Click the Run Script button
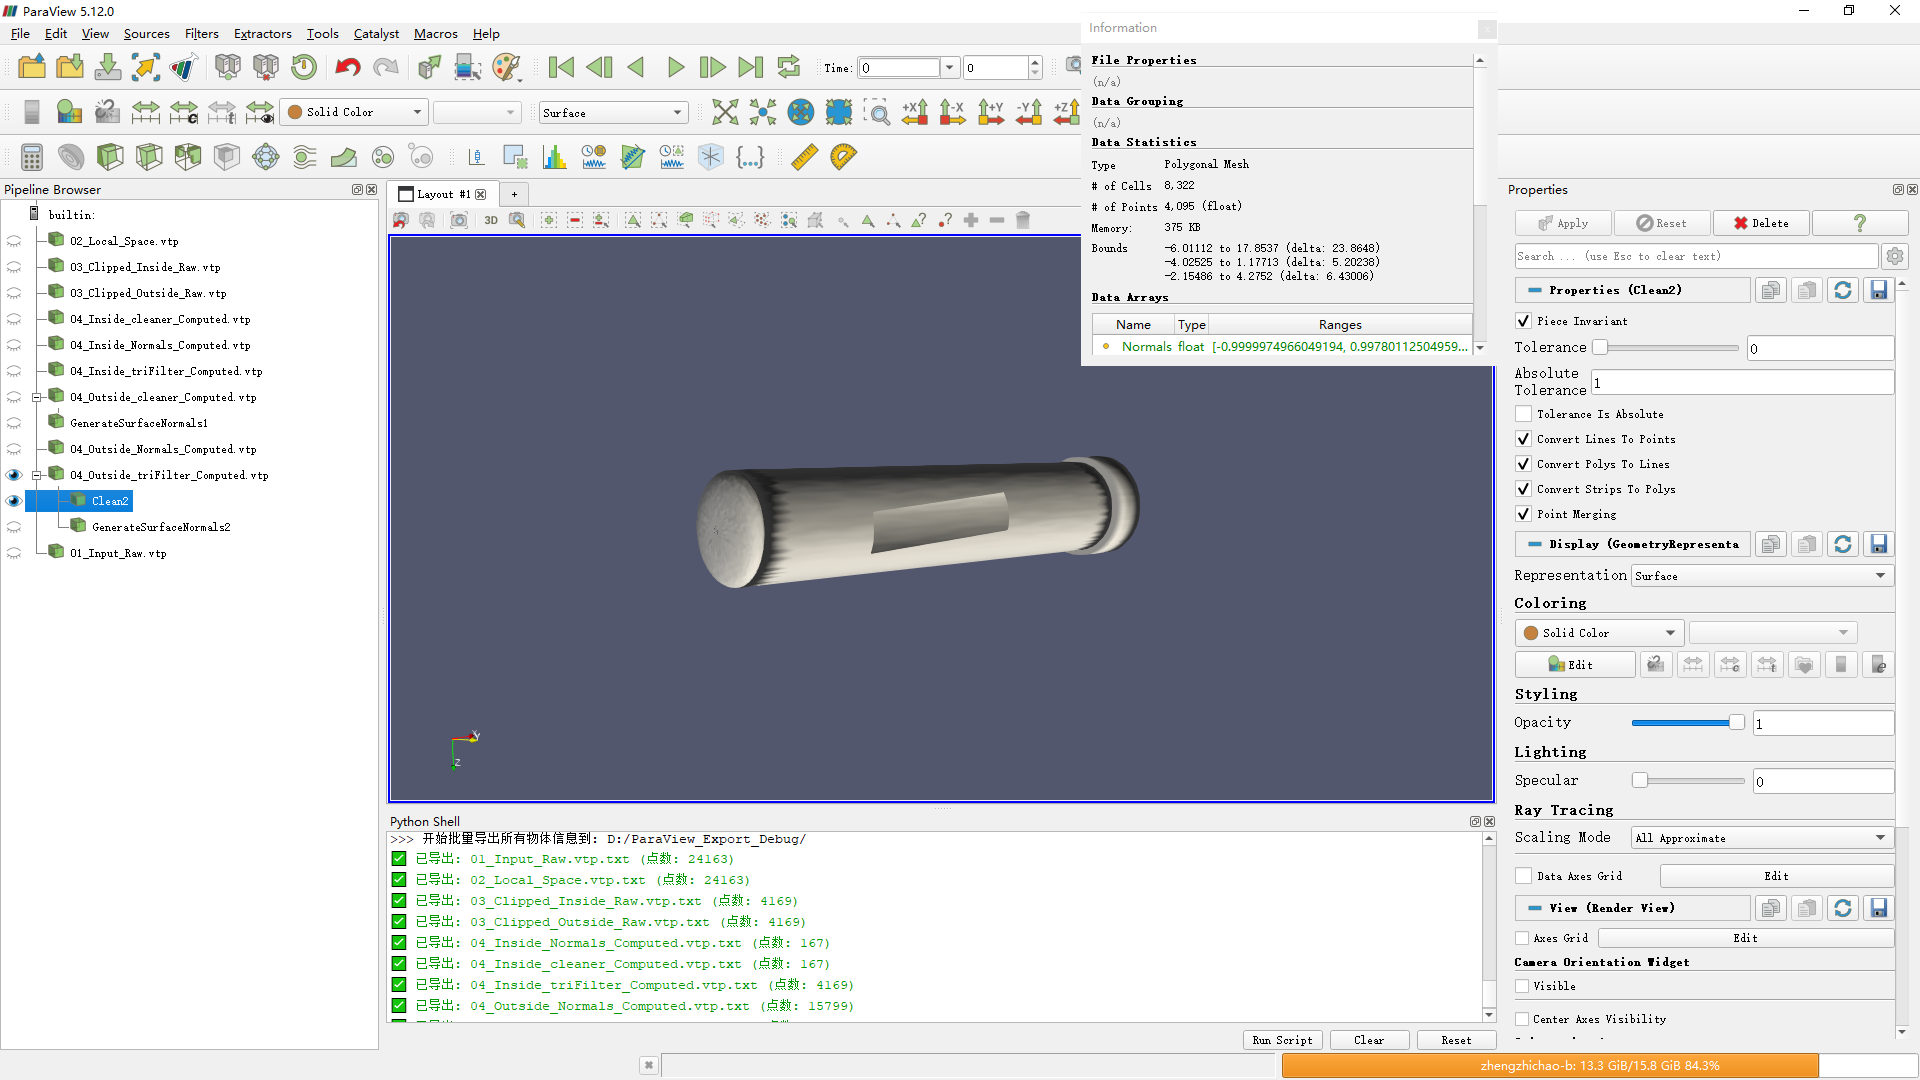Image resolution: width=1920 pixels, height=1080 pixels. tap(1282, 1040)
